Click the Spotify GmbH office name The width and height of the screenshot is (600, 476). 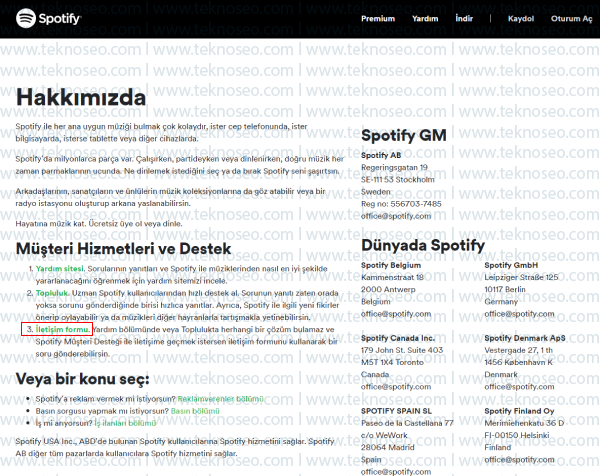pos(511,265)
